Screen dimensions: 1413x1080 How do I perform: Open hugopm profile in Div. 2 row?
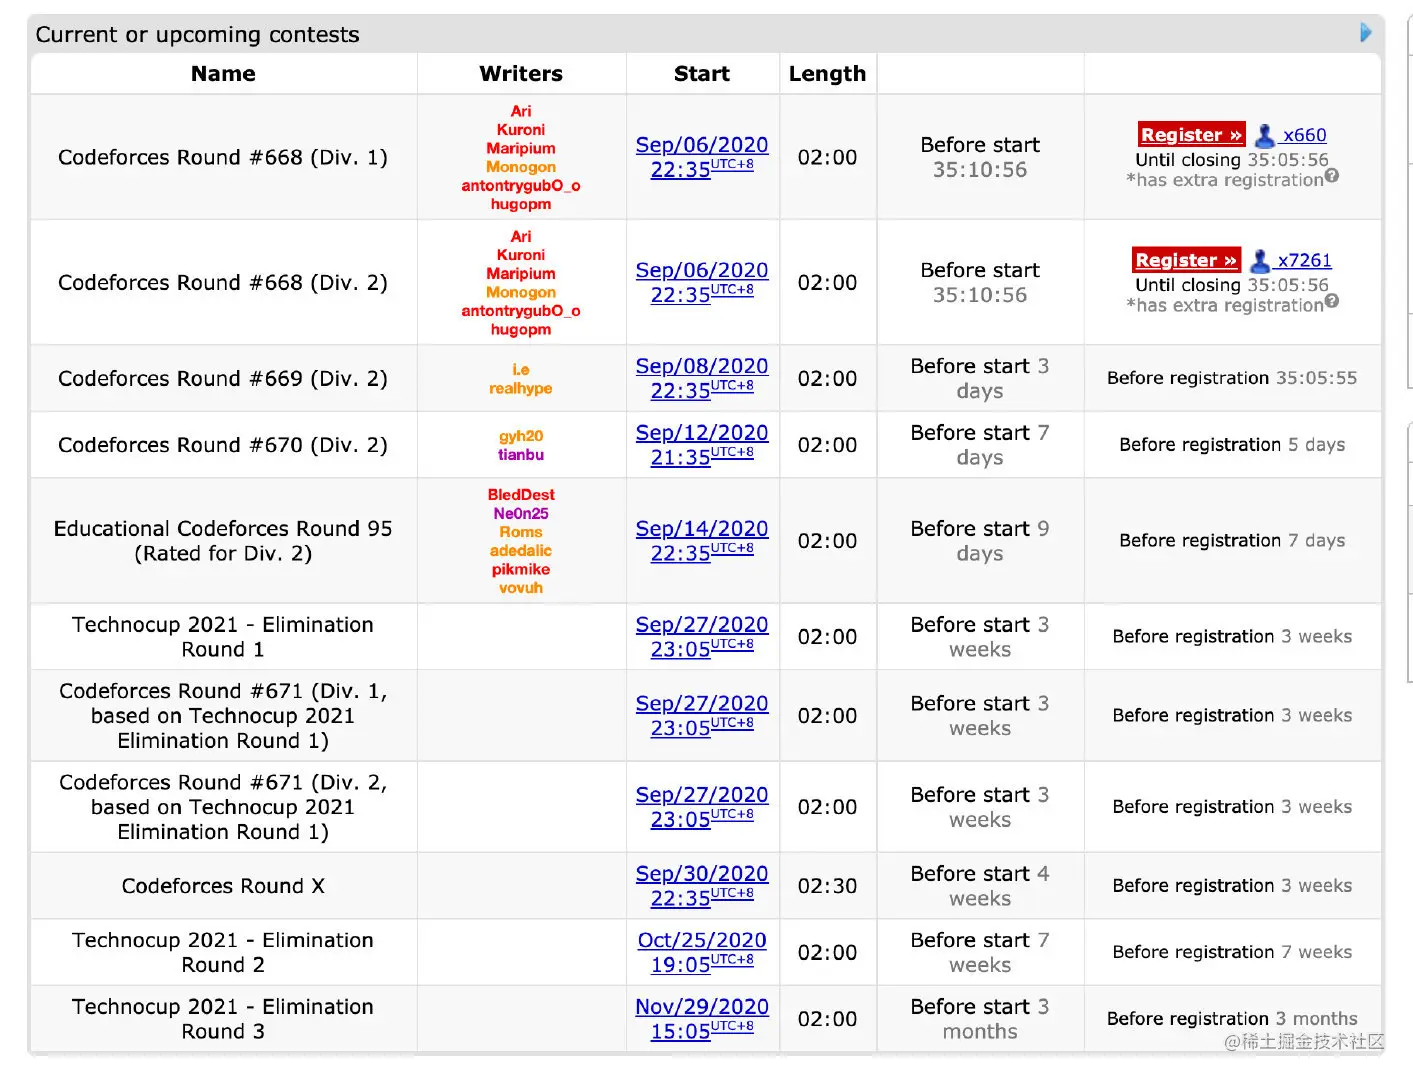point(521,329)
